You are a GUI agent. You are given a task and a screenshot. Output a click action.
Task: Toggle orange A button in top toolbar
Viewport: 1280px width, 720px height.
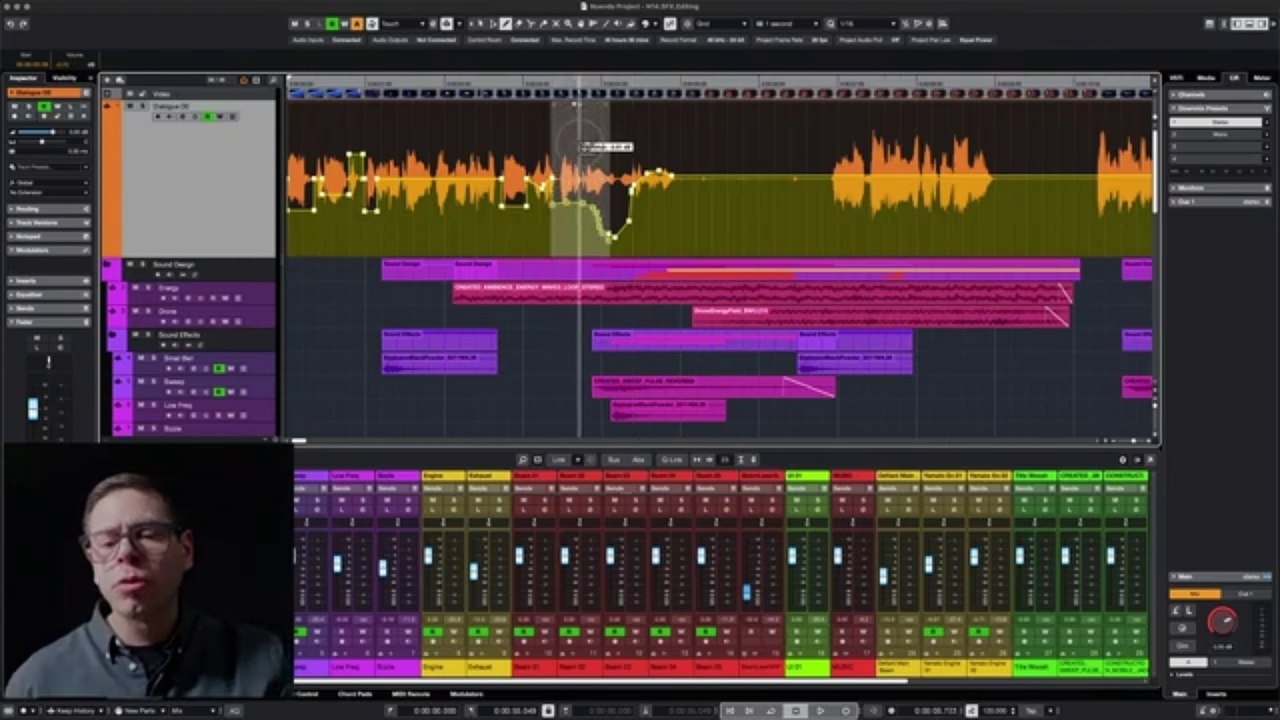tap(356, 23)
